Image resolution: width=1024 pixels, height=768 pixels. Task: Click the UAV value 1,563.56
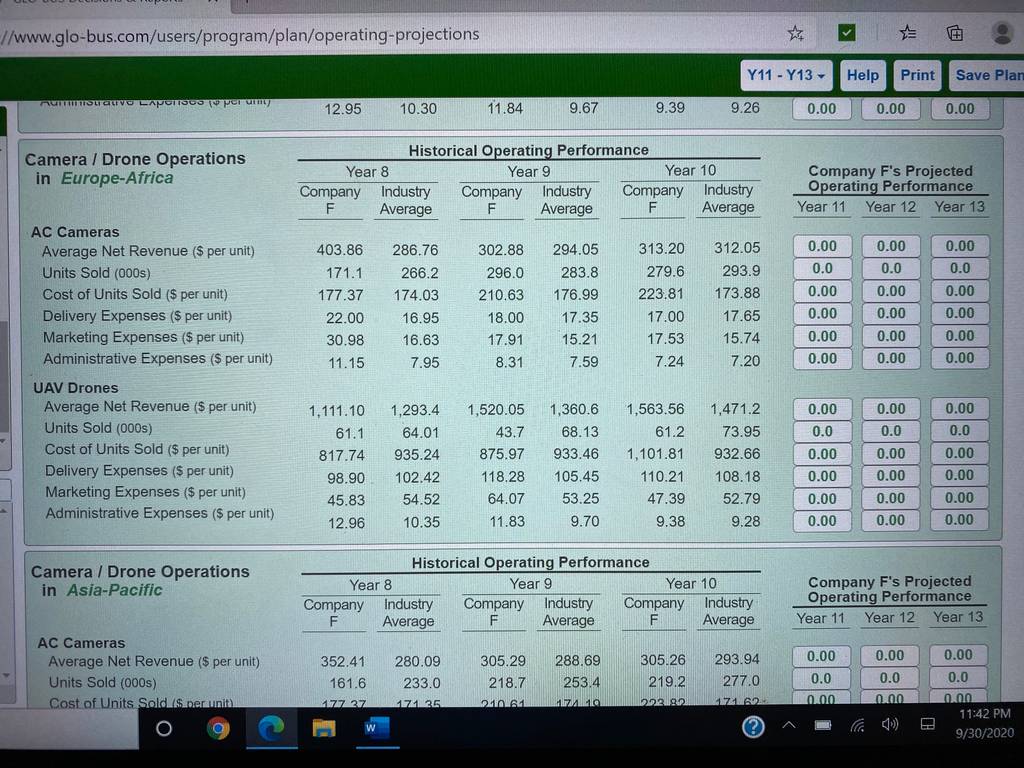656,409
